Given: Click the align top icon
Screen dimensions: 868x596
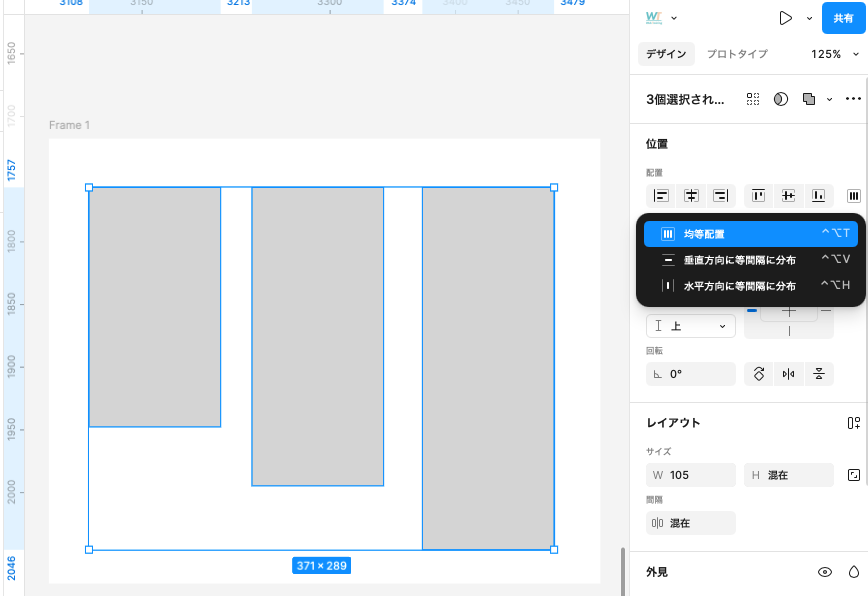Looking at the screenshot, I should [759, 196].
